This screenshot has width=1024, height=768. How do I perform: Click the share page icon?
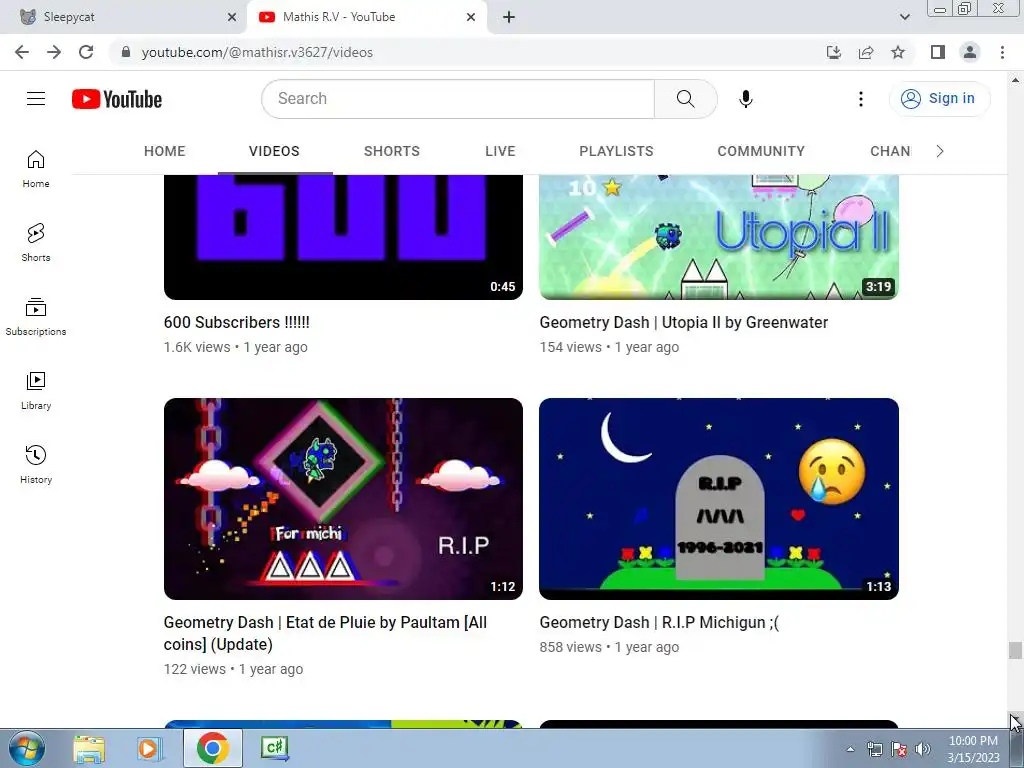866,52
